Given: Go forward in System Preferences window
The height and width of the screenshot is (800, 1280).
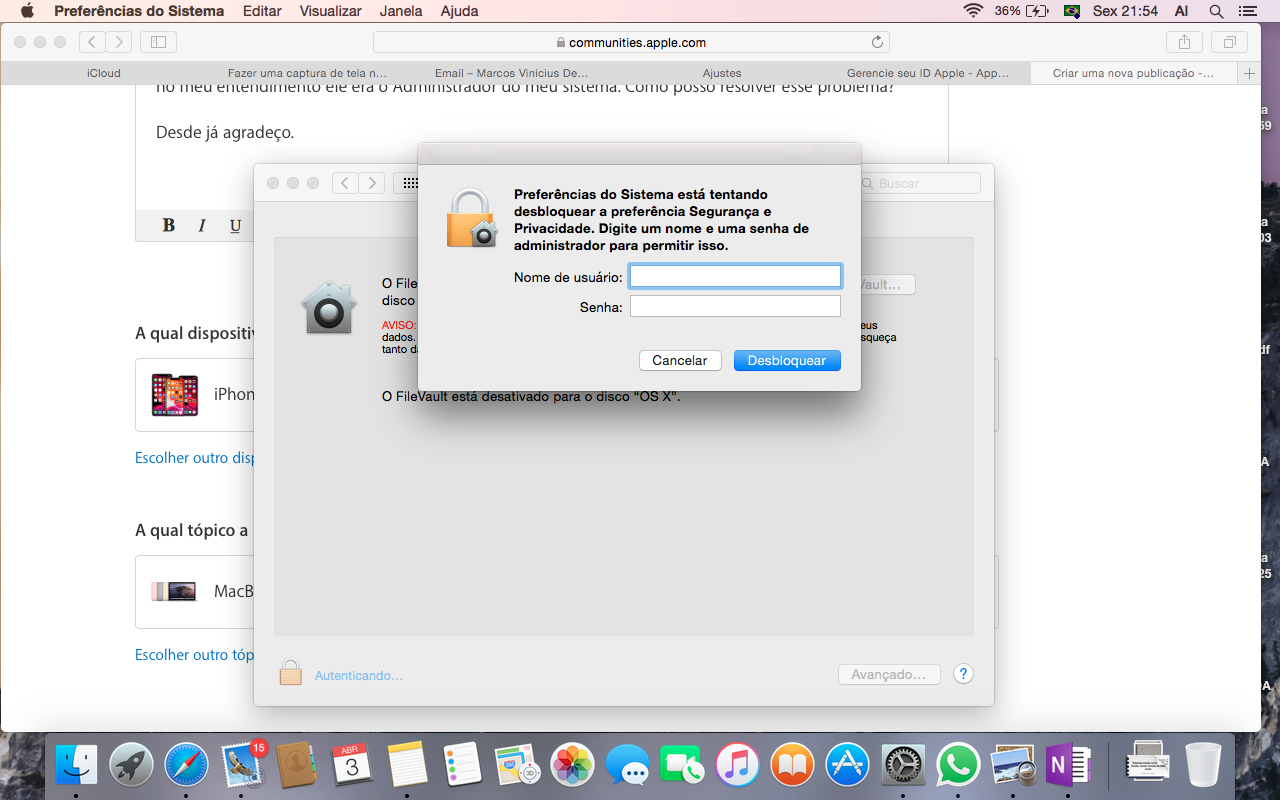Looking at the screenshot, I should (x=372, y=183).
